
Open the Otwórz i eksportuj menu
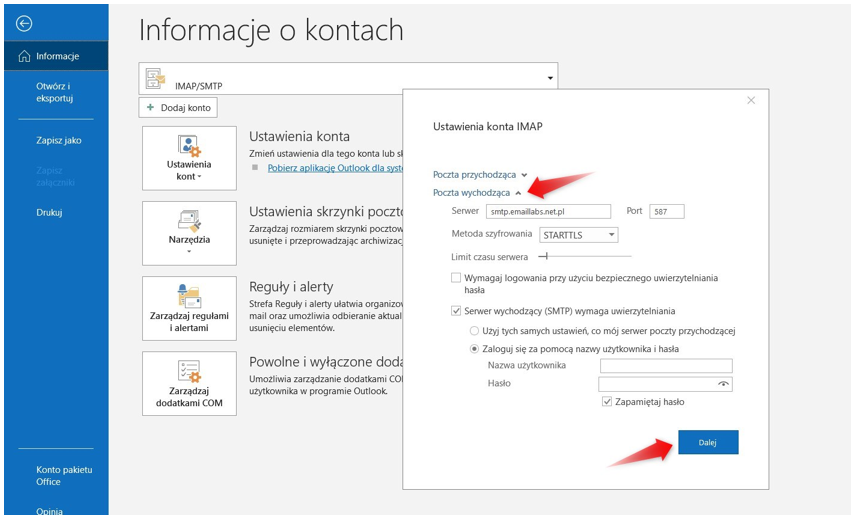(55, 92)
